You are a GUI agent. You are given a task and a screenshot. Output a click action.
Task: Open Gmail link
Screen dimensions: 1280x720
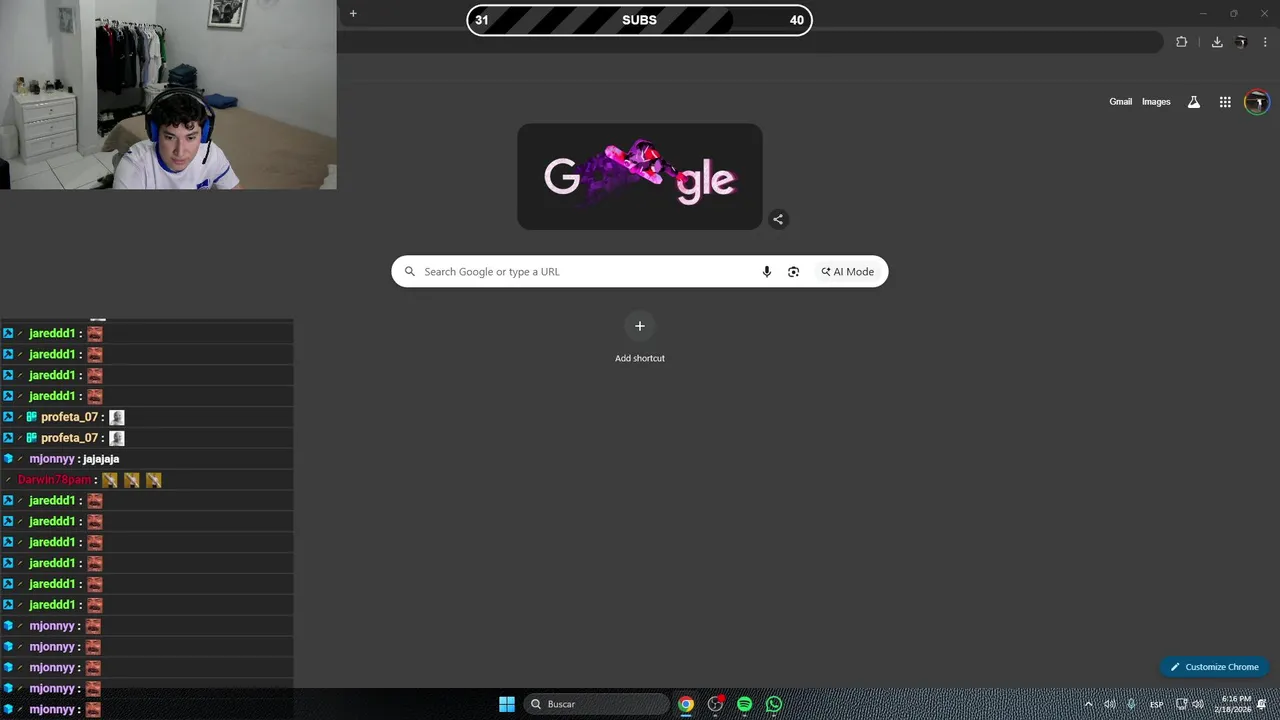[1120, 102]
